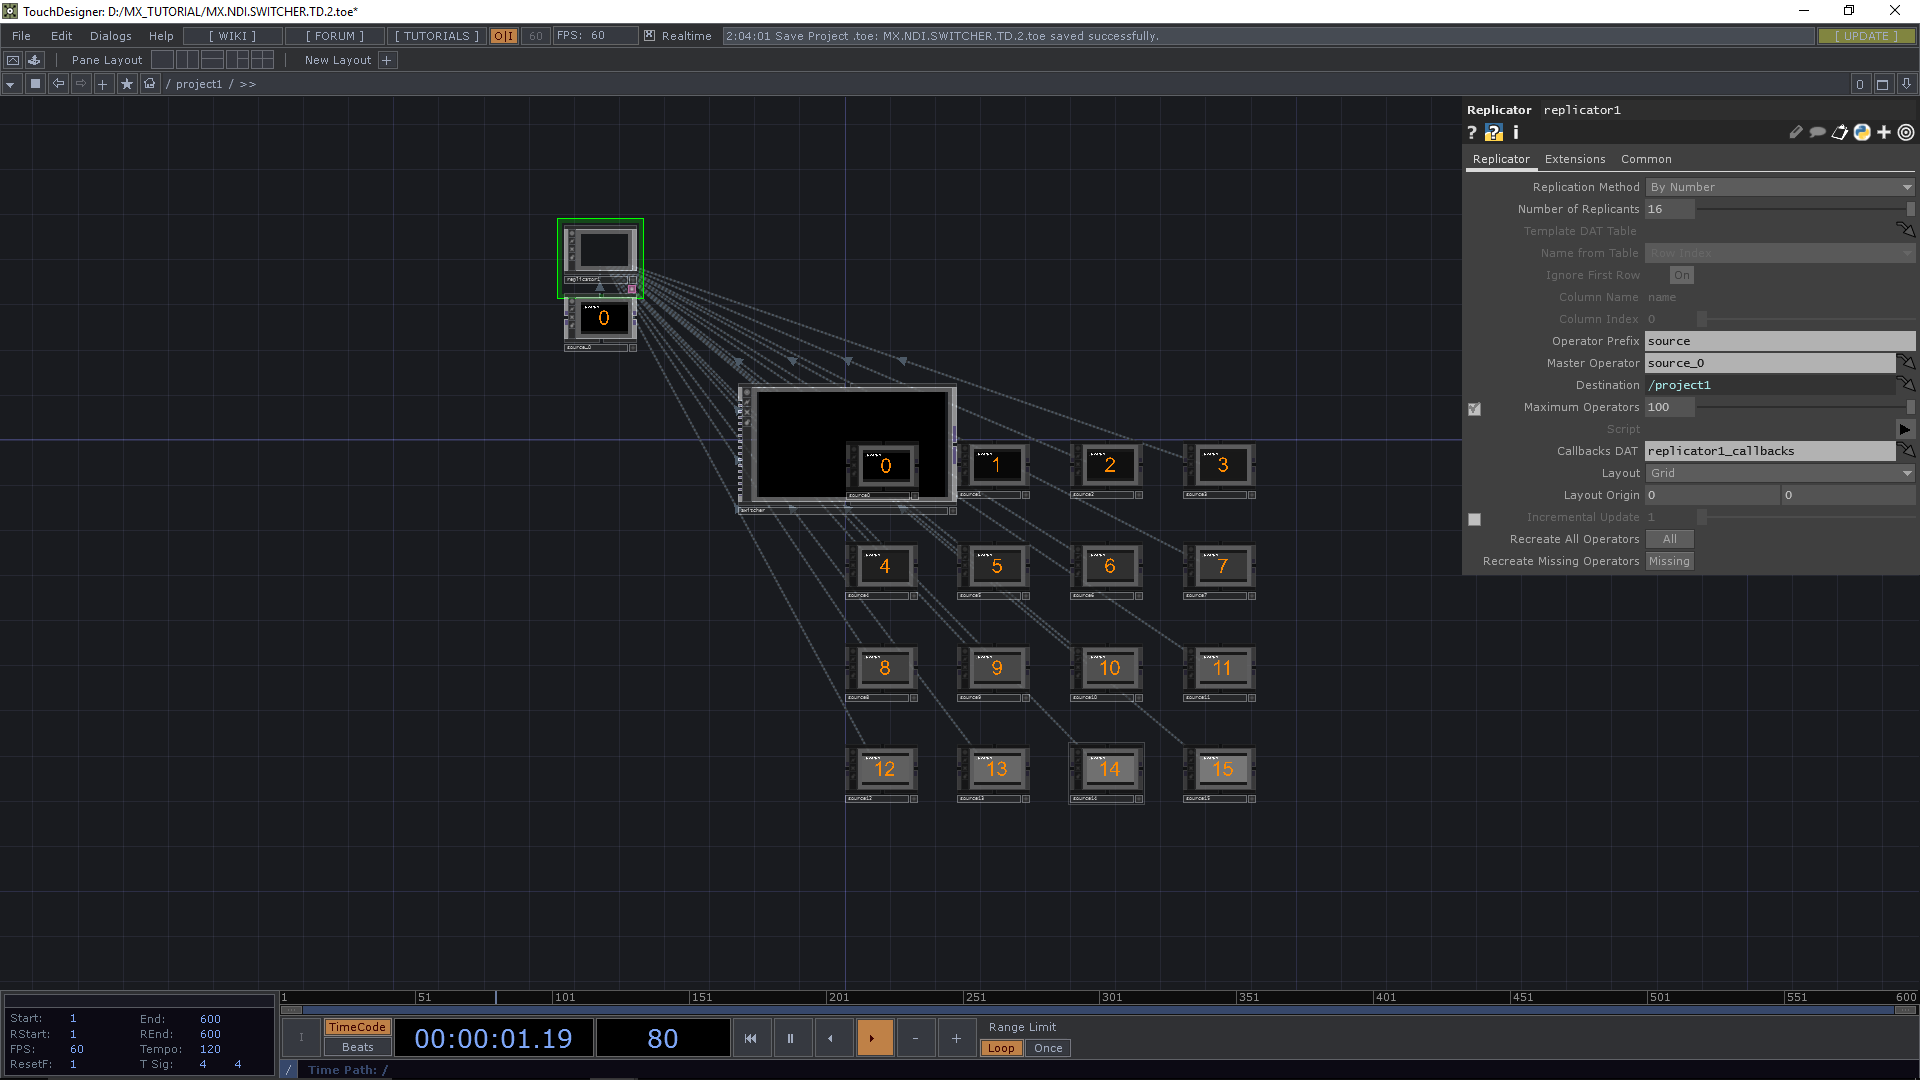Step back one frame with minus button

pyautogui.click(x=915, y=1038)
